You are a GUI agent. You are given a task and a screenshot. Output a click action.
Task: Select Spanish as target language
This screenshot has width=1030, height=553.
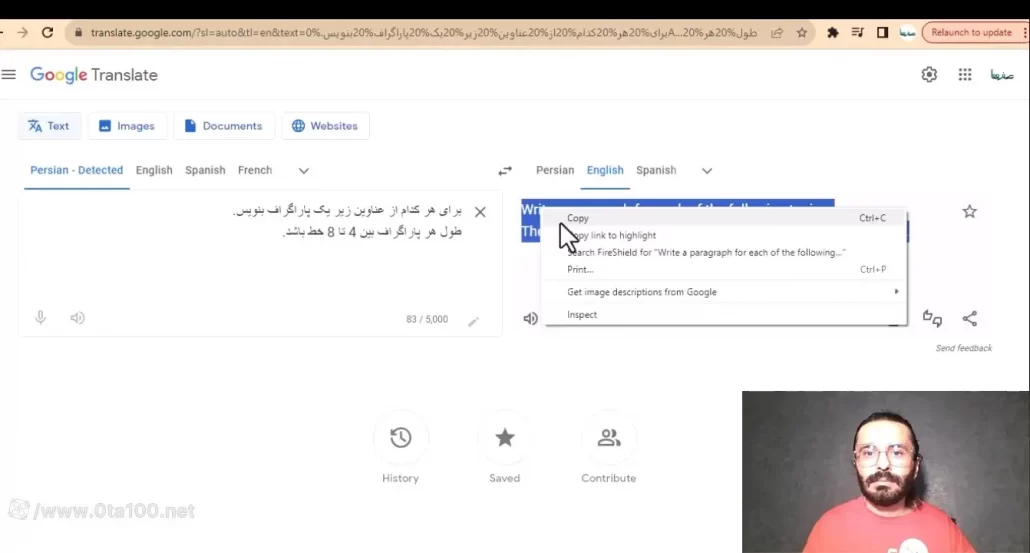[656, 170]
